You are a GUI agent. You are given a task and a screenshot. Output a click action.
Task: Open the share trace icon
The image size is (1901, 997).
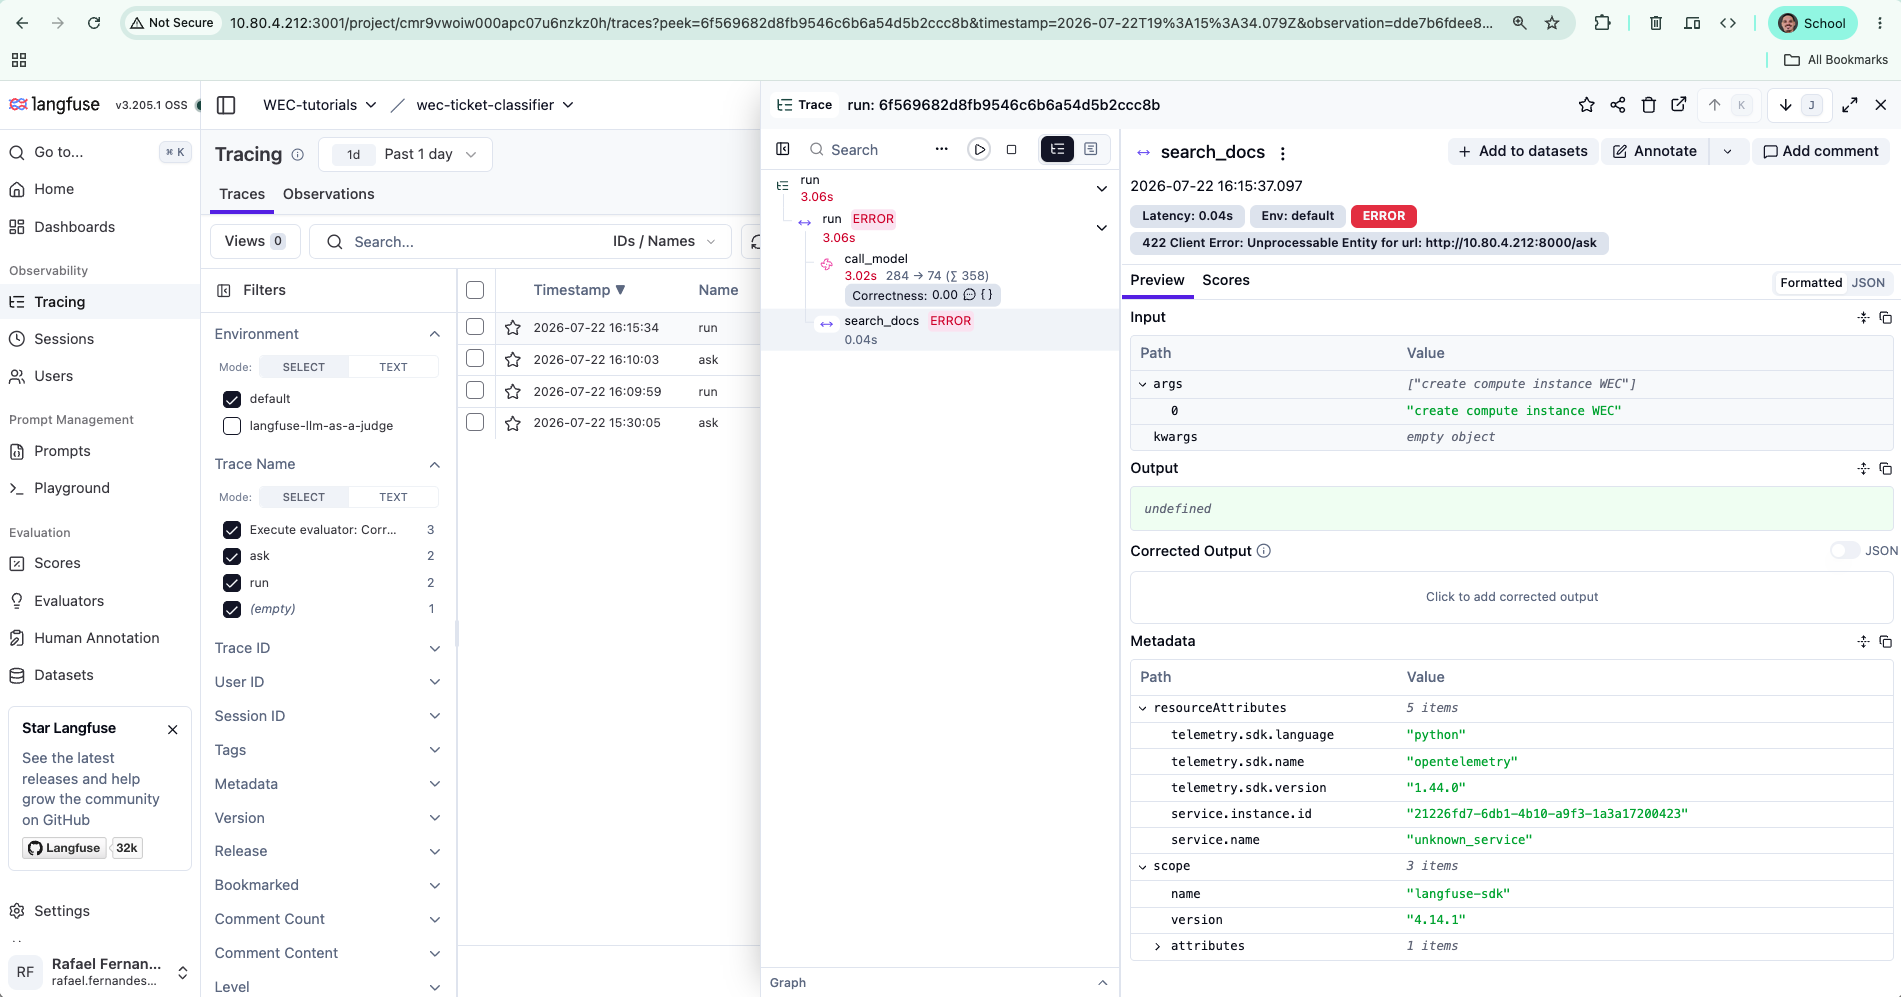pos(1617,105)
